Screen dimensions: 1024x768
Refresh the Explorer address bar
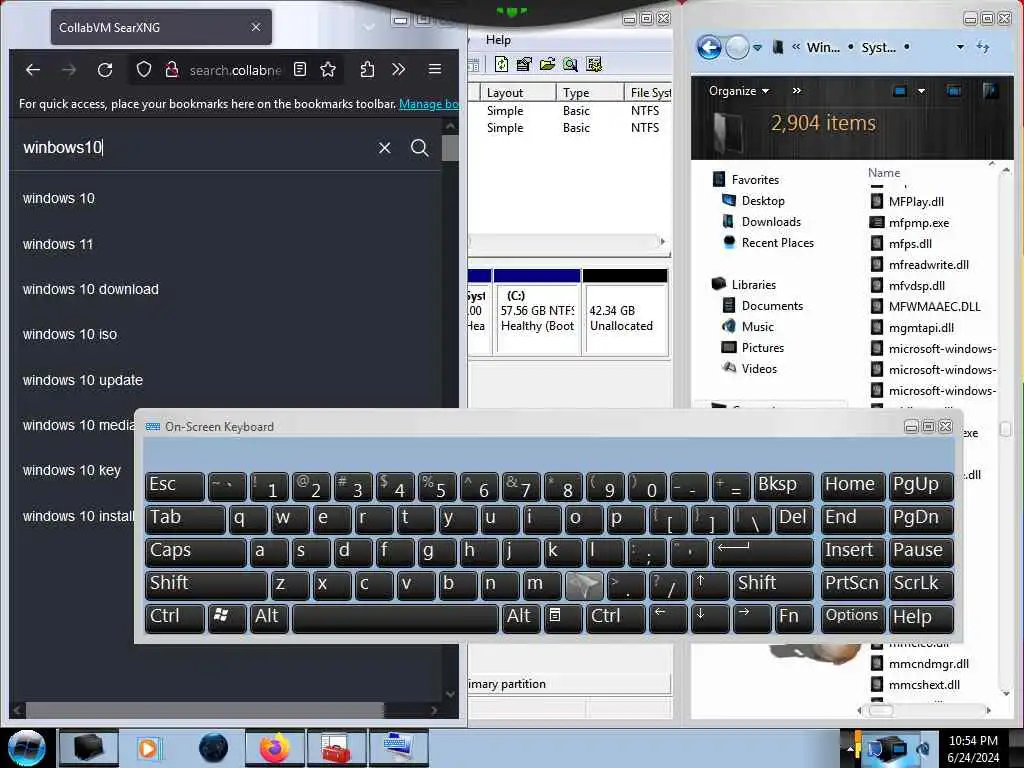pyautogui.click(x=983, y=46)
